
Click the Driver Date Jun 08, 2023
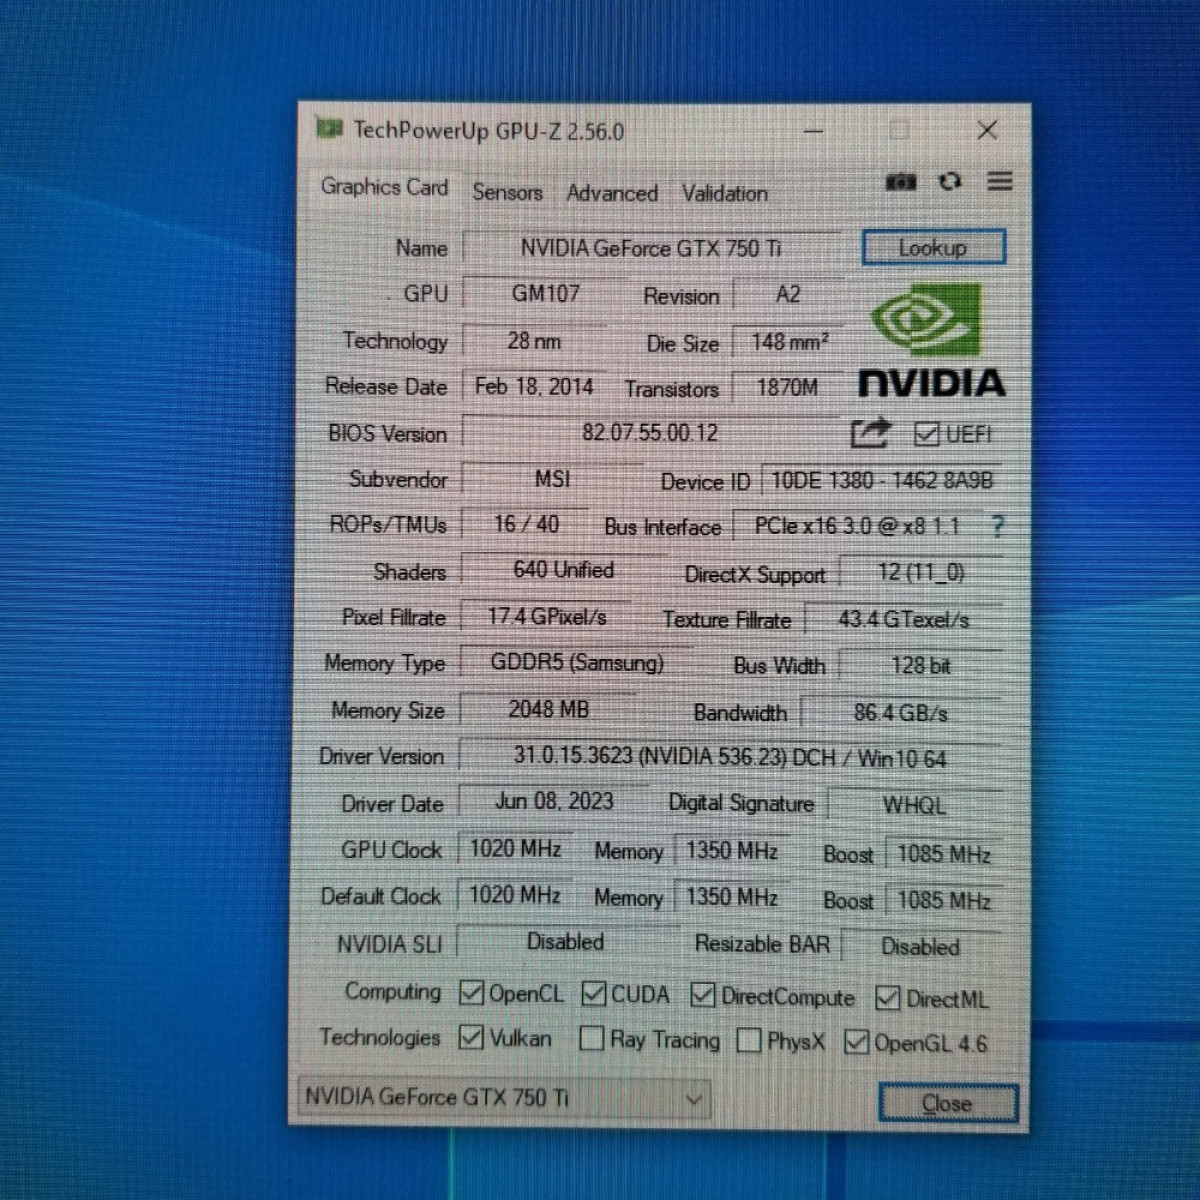coord(554,802)
